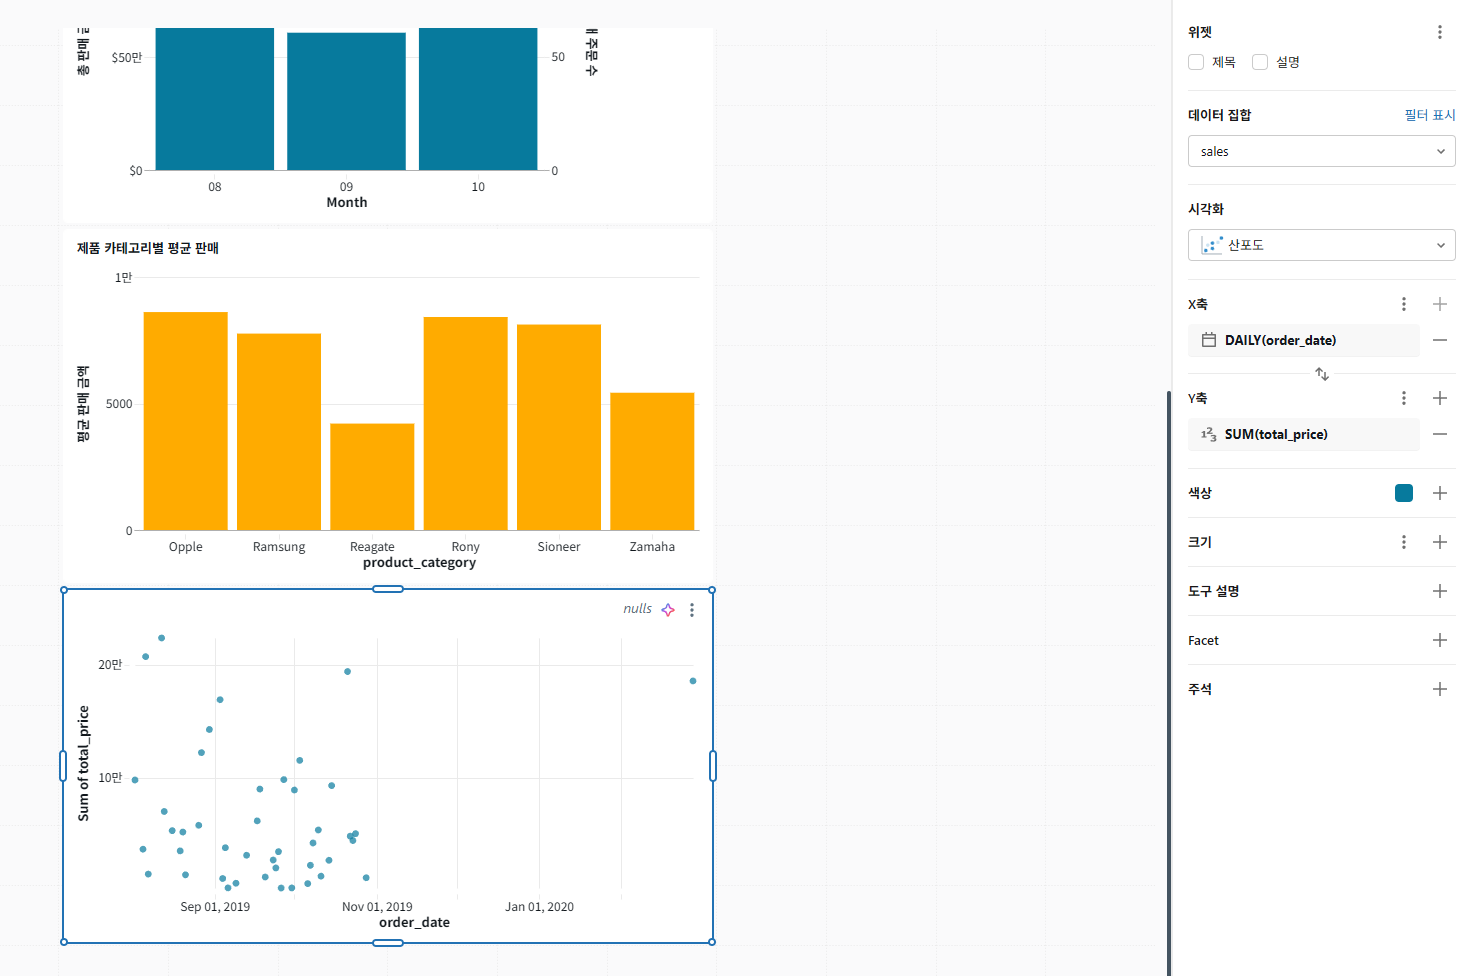Add a Facet field
Screen dimensions: 1458x976
(x=1440, y=640)
